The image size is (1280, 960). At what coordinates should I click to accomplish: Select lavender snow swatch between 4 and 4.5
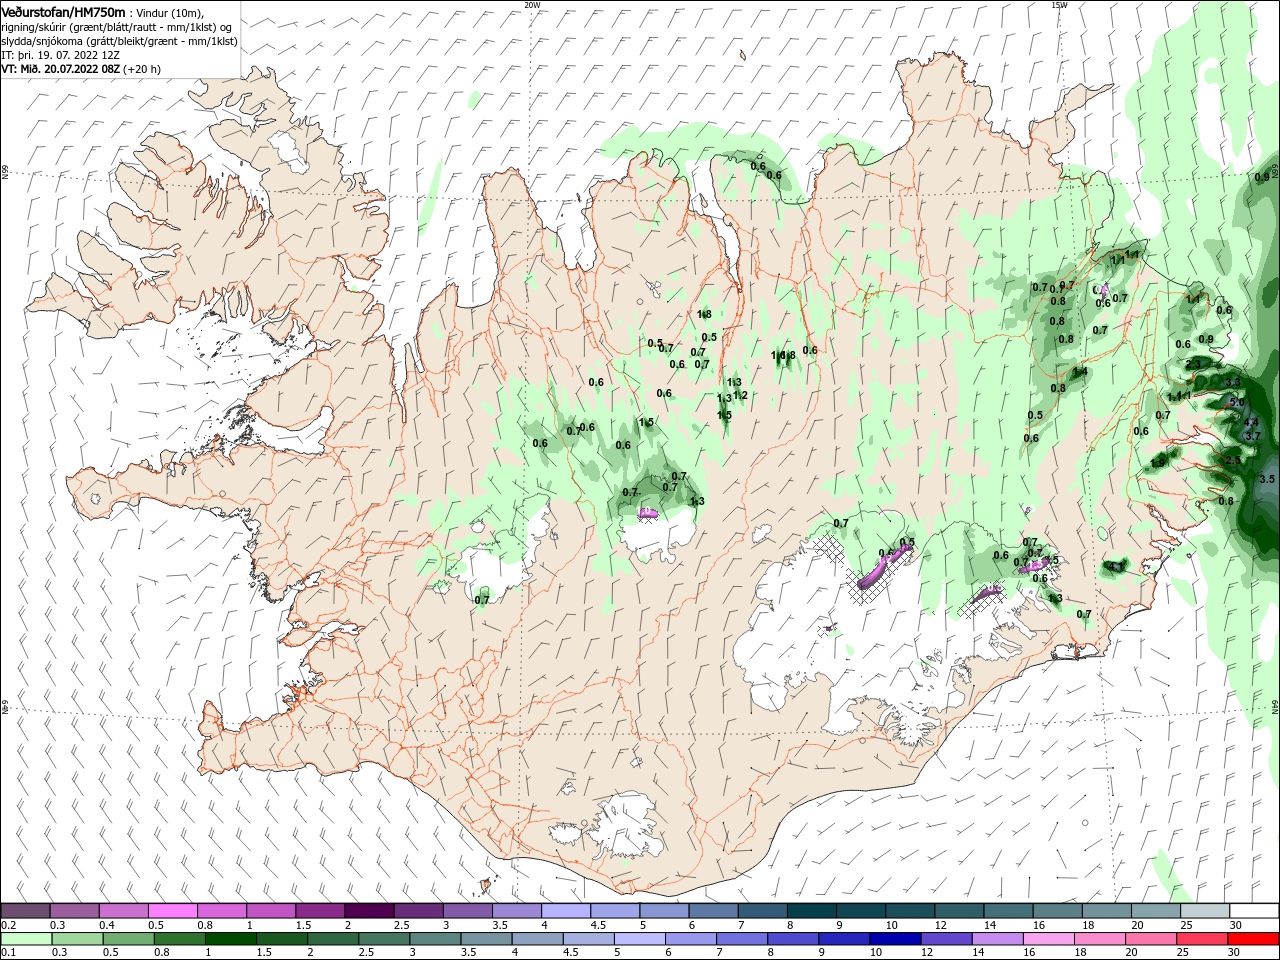564,911
